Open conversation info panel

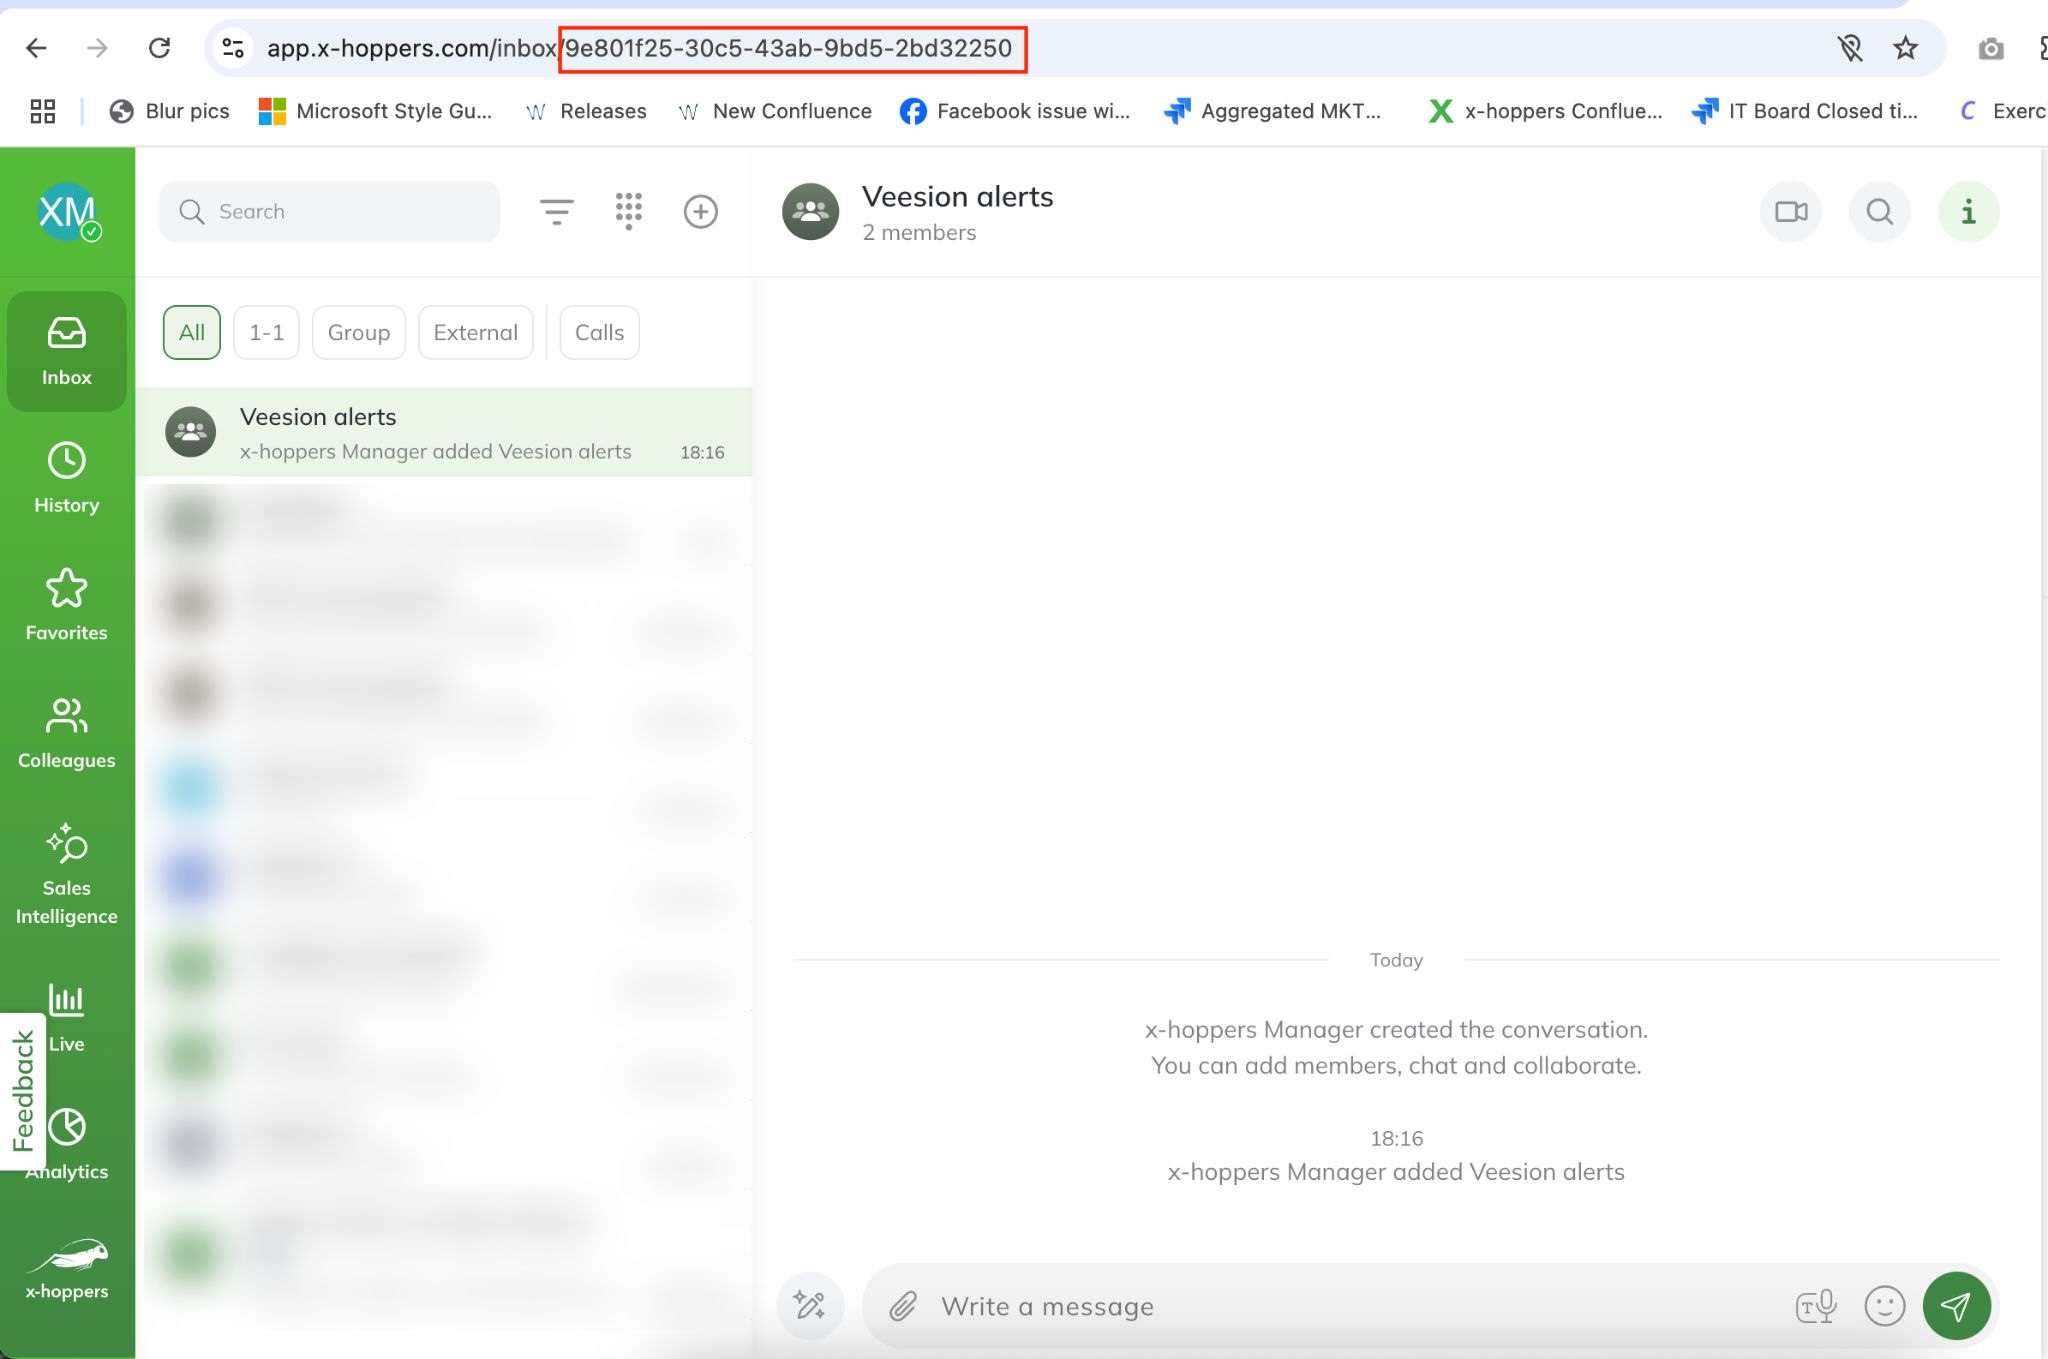1967,212
